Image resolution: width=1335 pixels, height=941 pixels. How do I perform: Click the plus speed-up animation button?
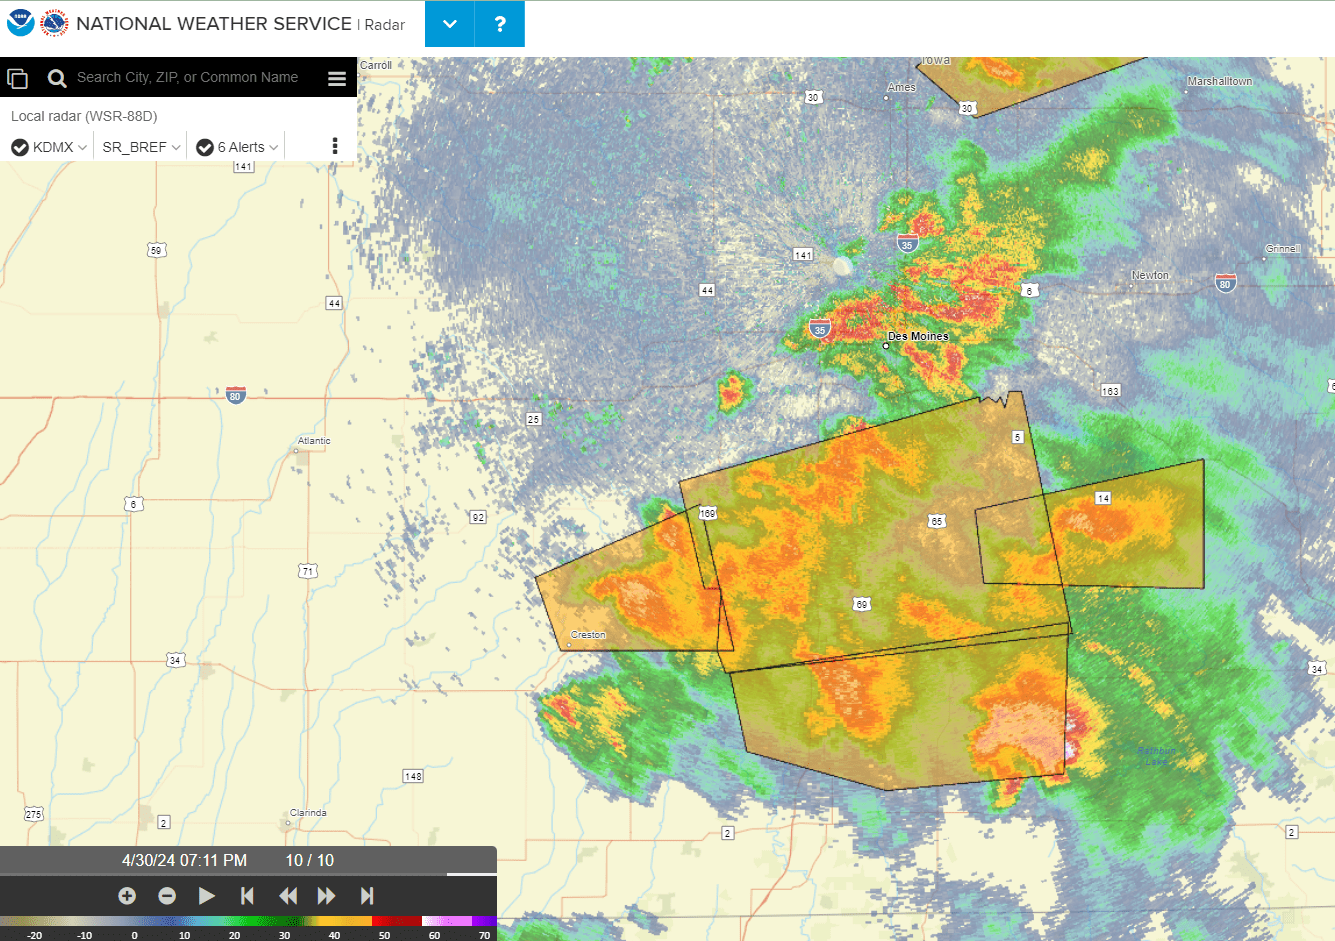click(127, 896)
